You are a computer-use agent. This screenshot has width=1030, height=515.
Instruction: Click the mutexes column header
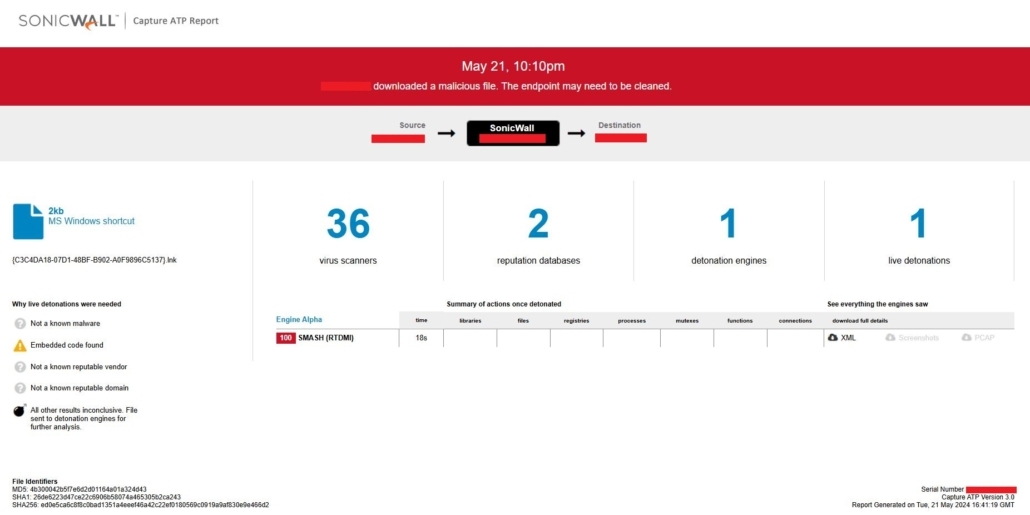[x=686, y=321]
